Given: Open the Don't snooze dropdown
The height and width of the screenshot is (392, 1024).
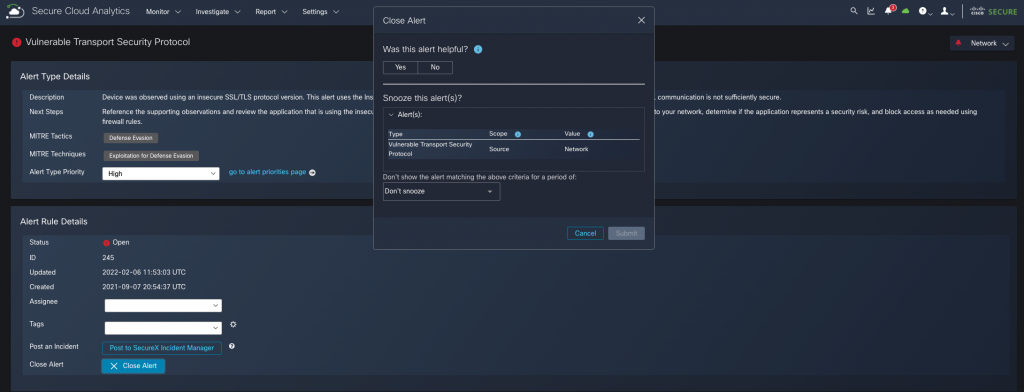Looking at the screenshot, I should (x=441, y=191).
